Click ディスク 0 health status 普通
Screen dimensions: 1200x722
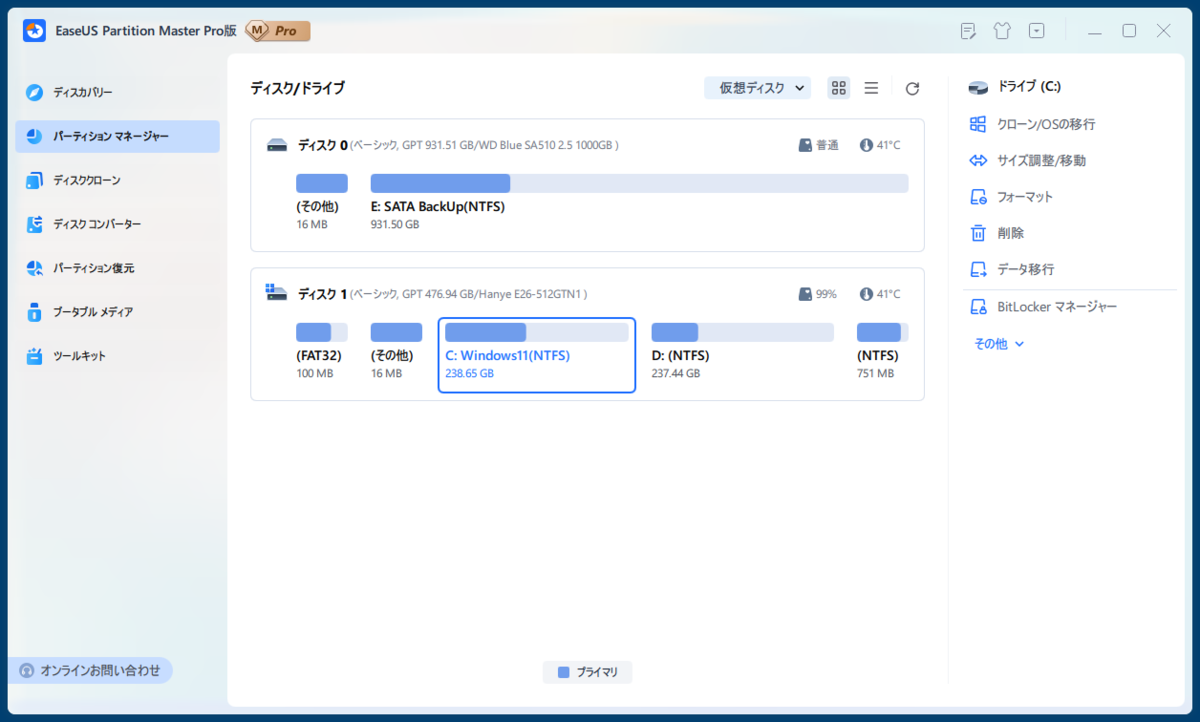[819, 145]
